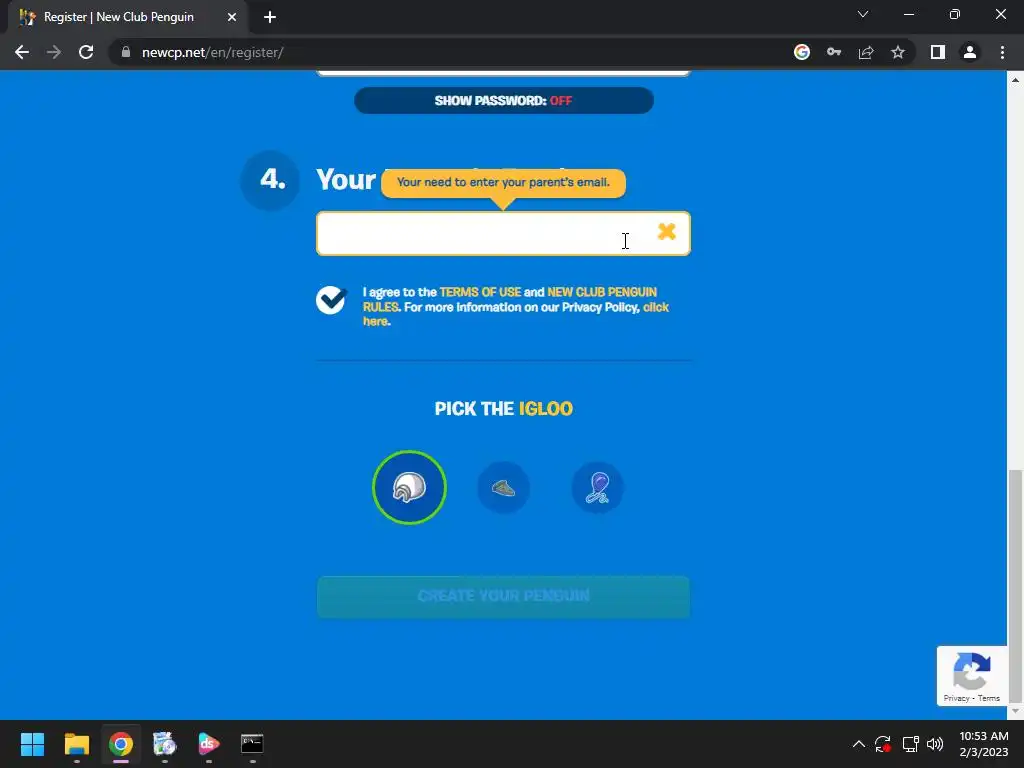Click the newcp.net address bar URL
1024x768 pixels.
pyautogui.click(x=212, y=52)
